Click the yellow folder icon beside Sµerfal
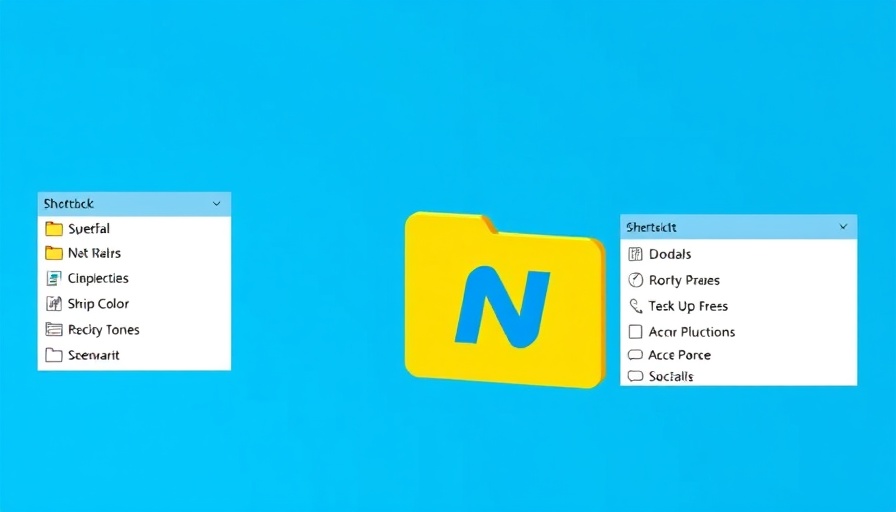This screenshot has width=896, height=512. pyautogui.click(x=54, y=229)
